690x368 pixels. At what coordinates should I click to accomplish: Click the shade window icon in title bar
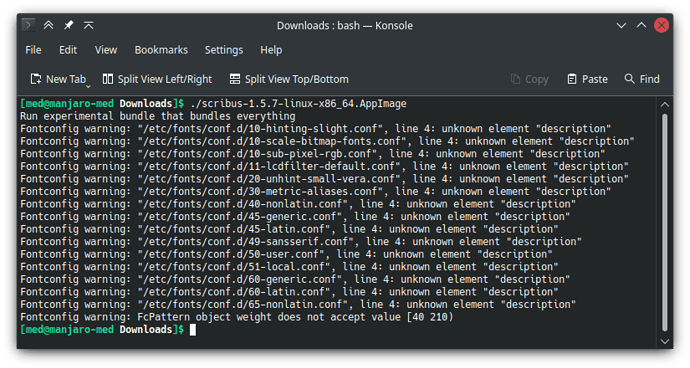coord(88,25)
